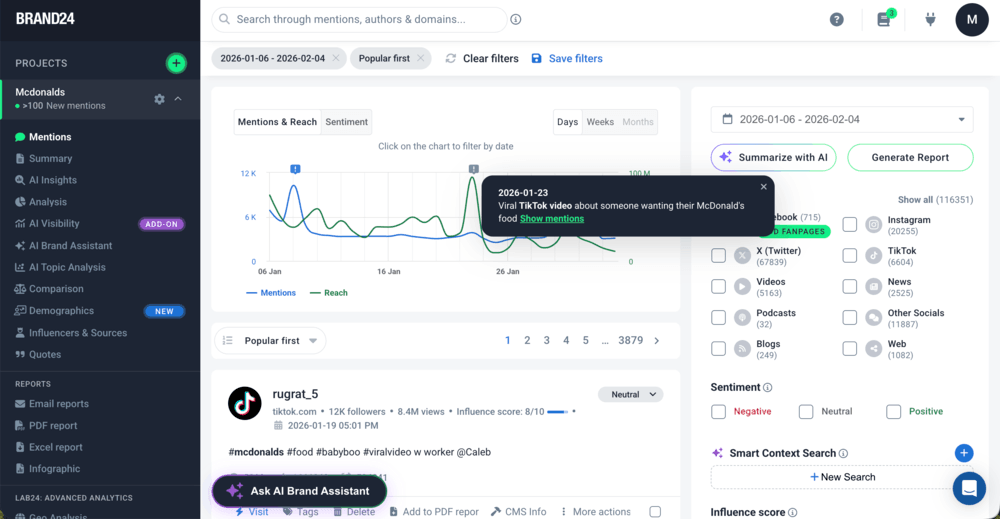This screenshot has width=1000, height=519.
Task: Remove the date range filter chip
Action: click(336, 58)
